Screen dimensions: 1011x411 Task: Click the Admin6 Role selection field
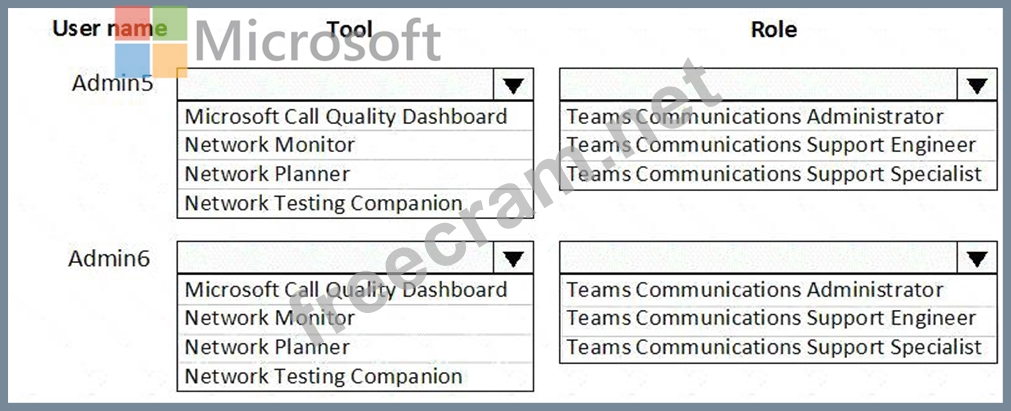[758, 258]
